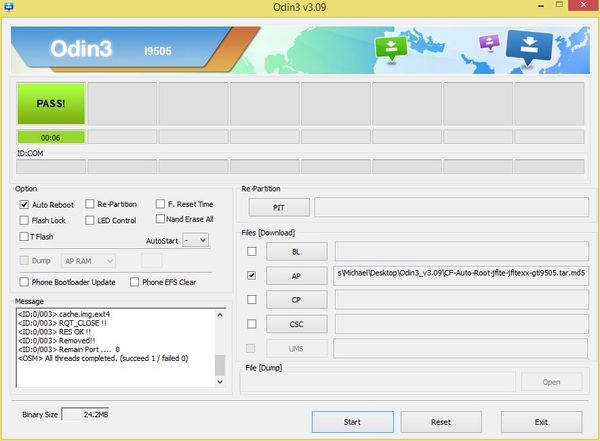
Task: Open the AutoStart dropdown
Action: click(196, 240)
